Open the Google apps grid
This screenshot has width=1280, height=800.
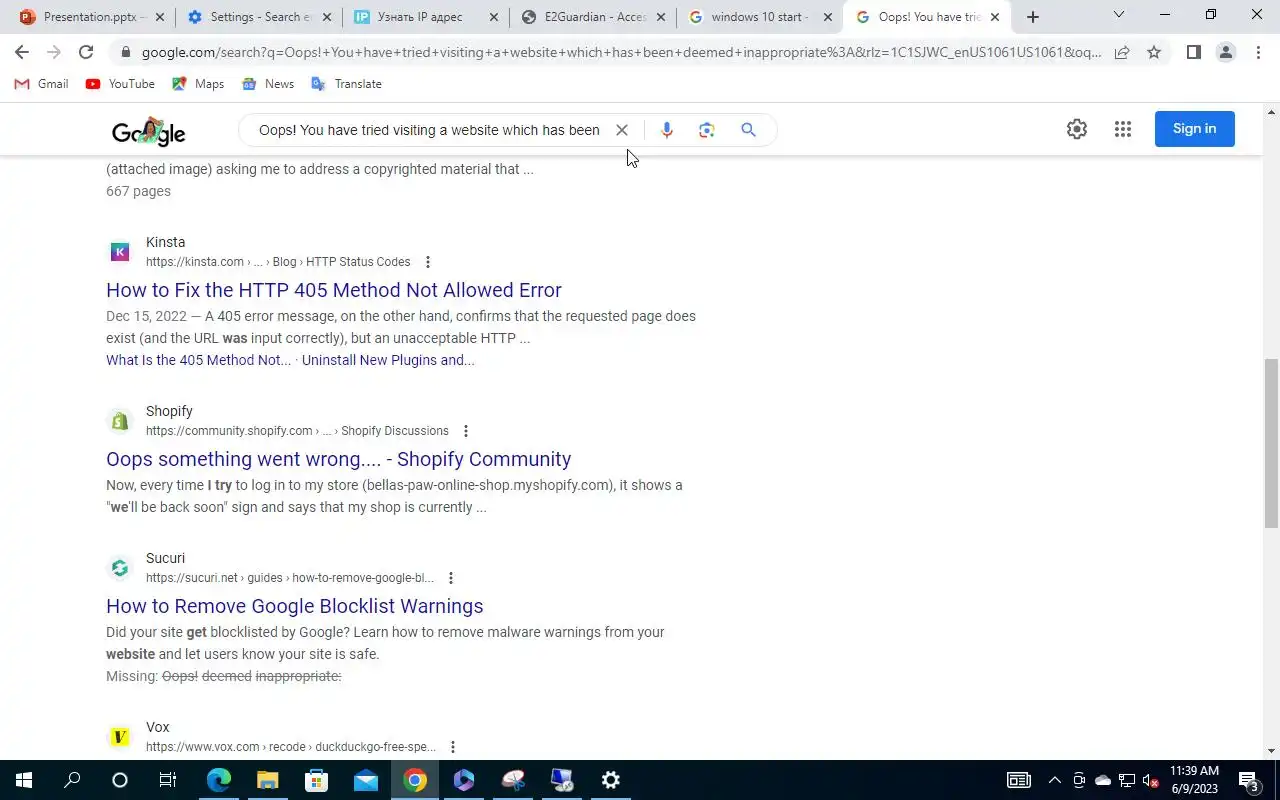tap(1123, 129)
